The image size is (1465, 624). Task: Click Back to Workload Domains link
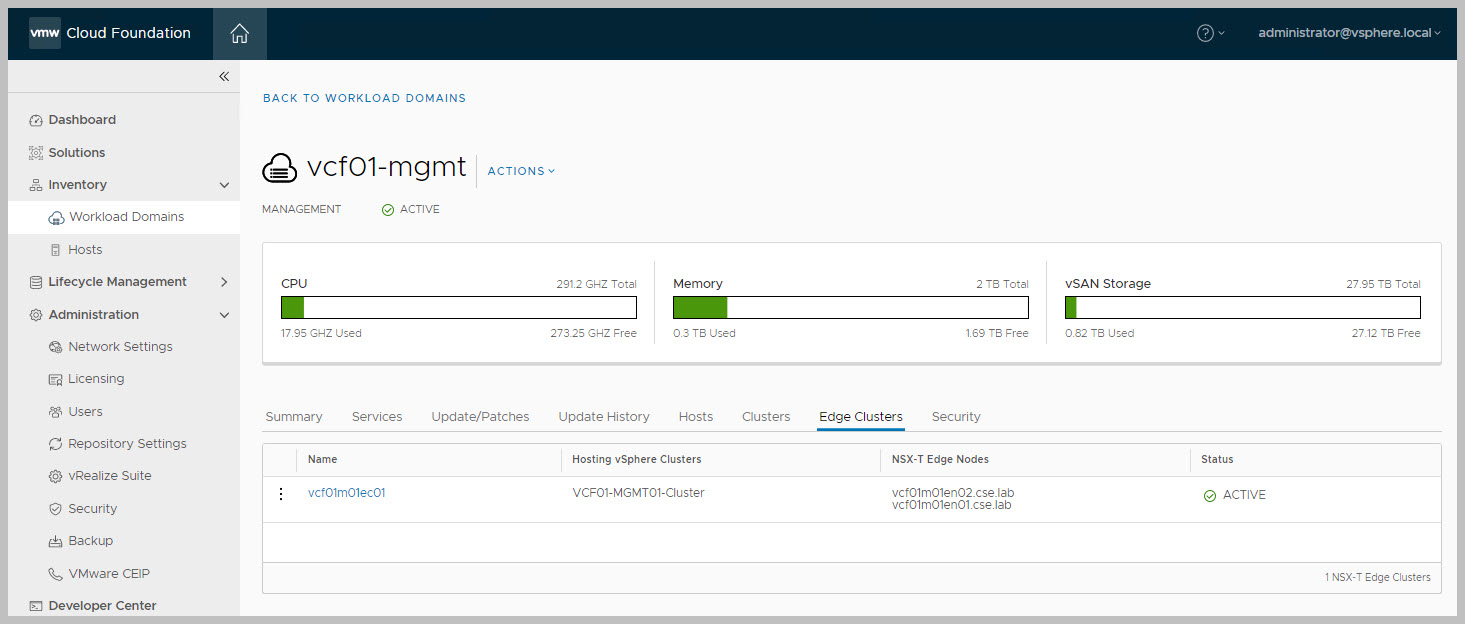pos(364,98)
